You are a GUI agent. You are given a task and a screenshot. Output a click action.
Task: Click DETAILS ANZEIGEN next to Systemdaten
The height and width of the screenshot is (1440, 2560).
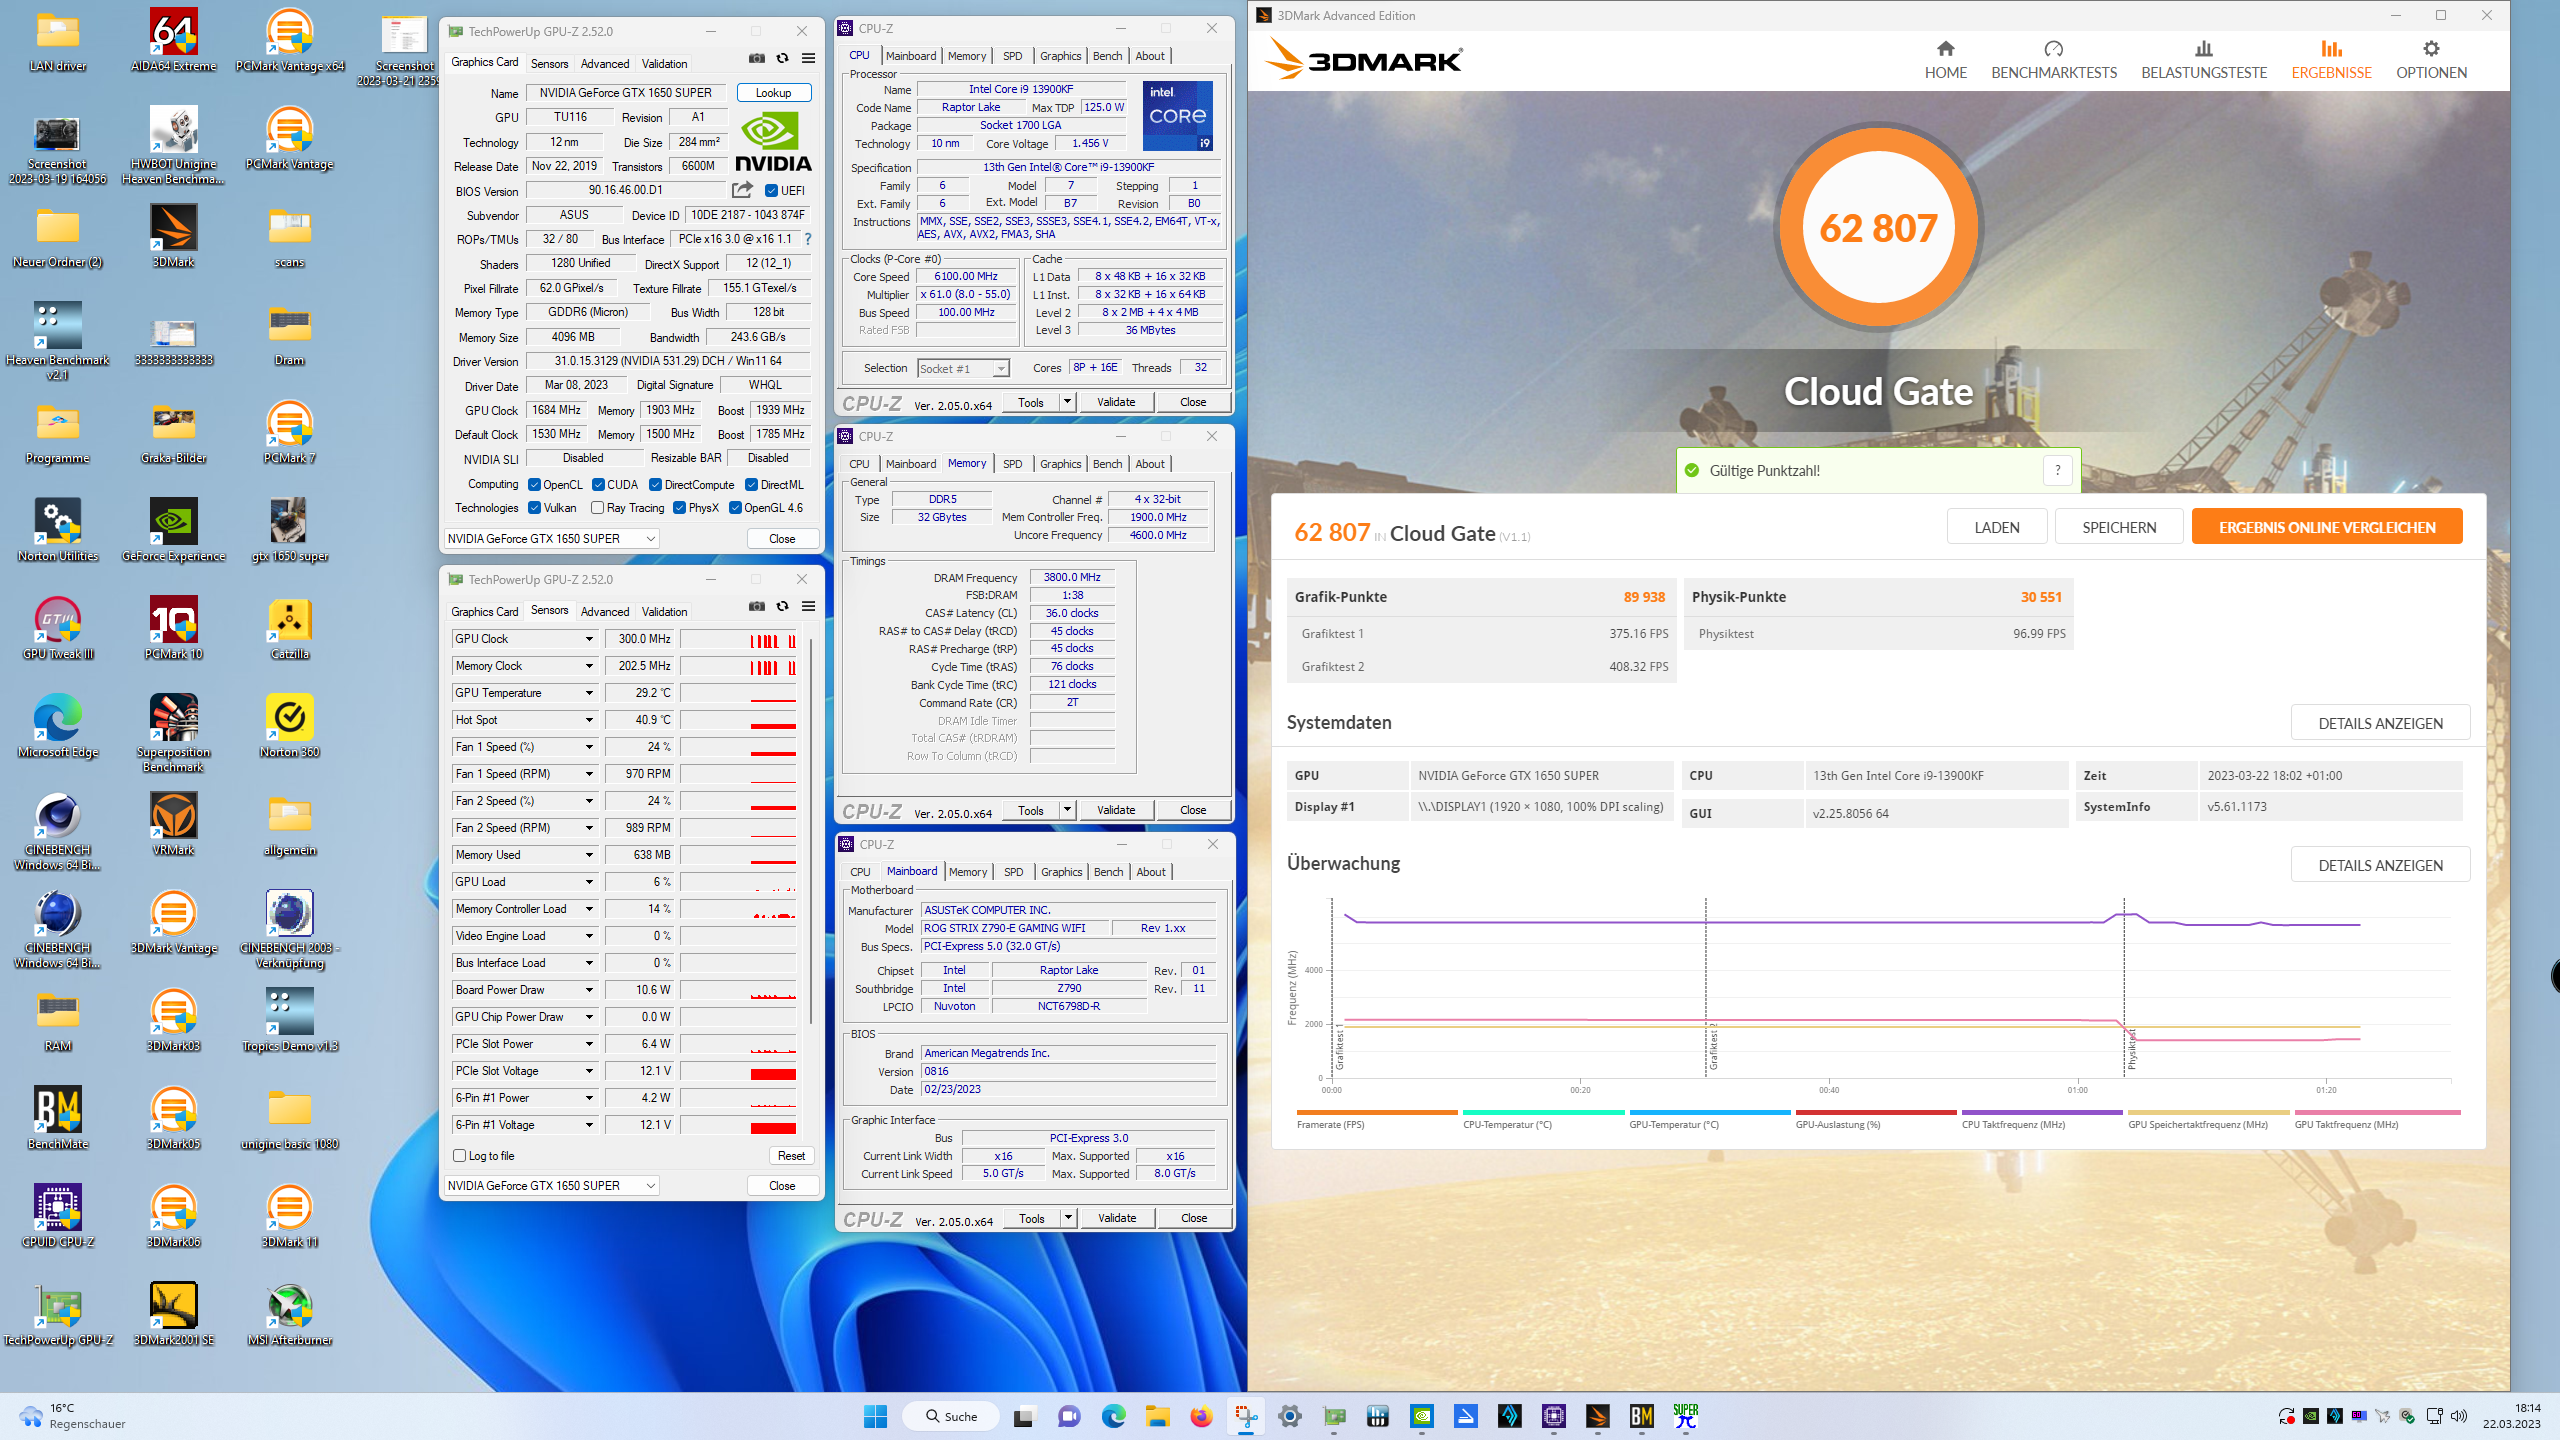coord(2380,723)
